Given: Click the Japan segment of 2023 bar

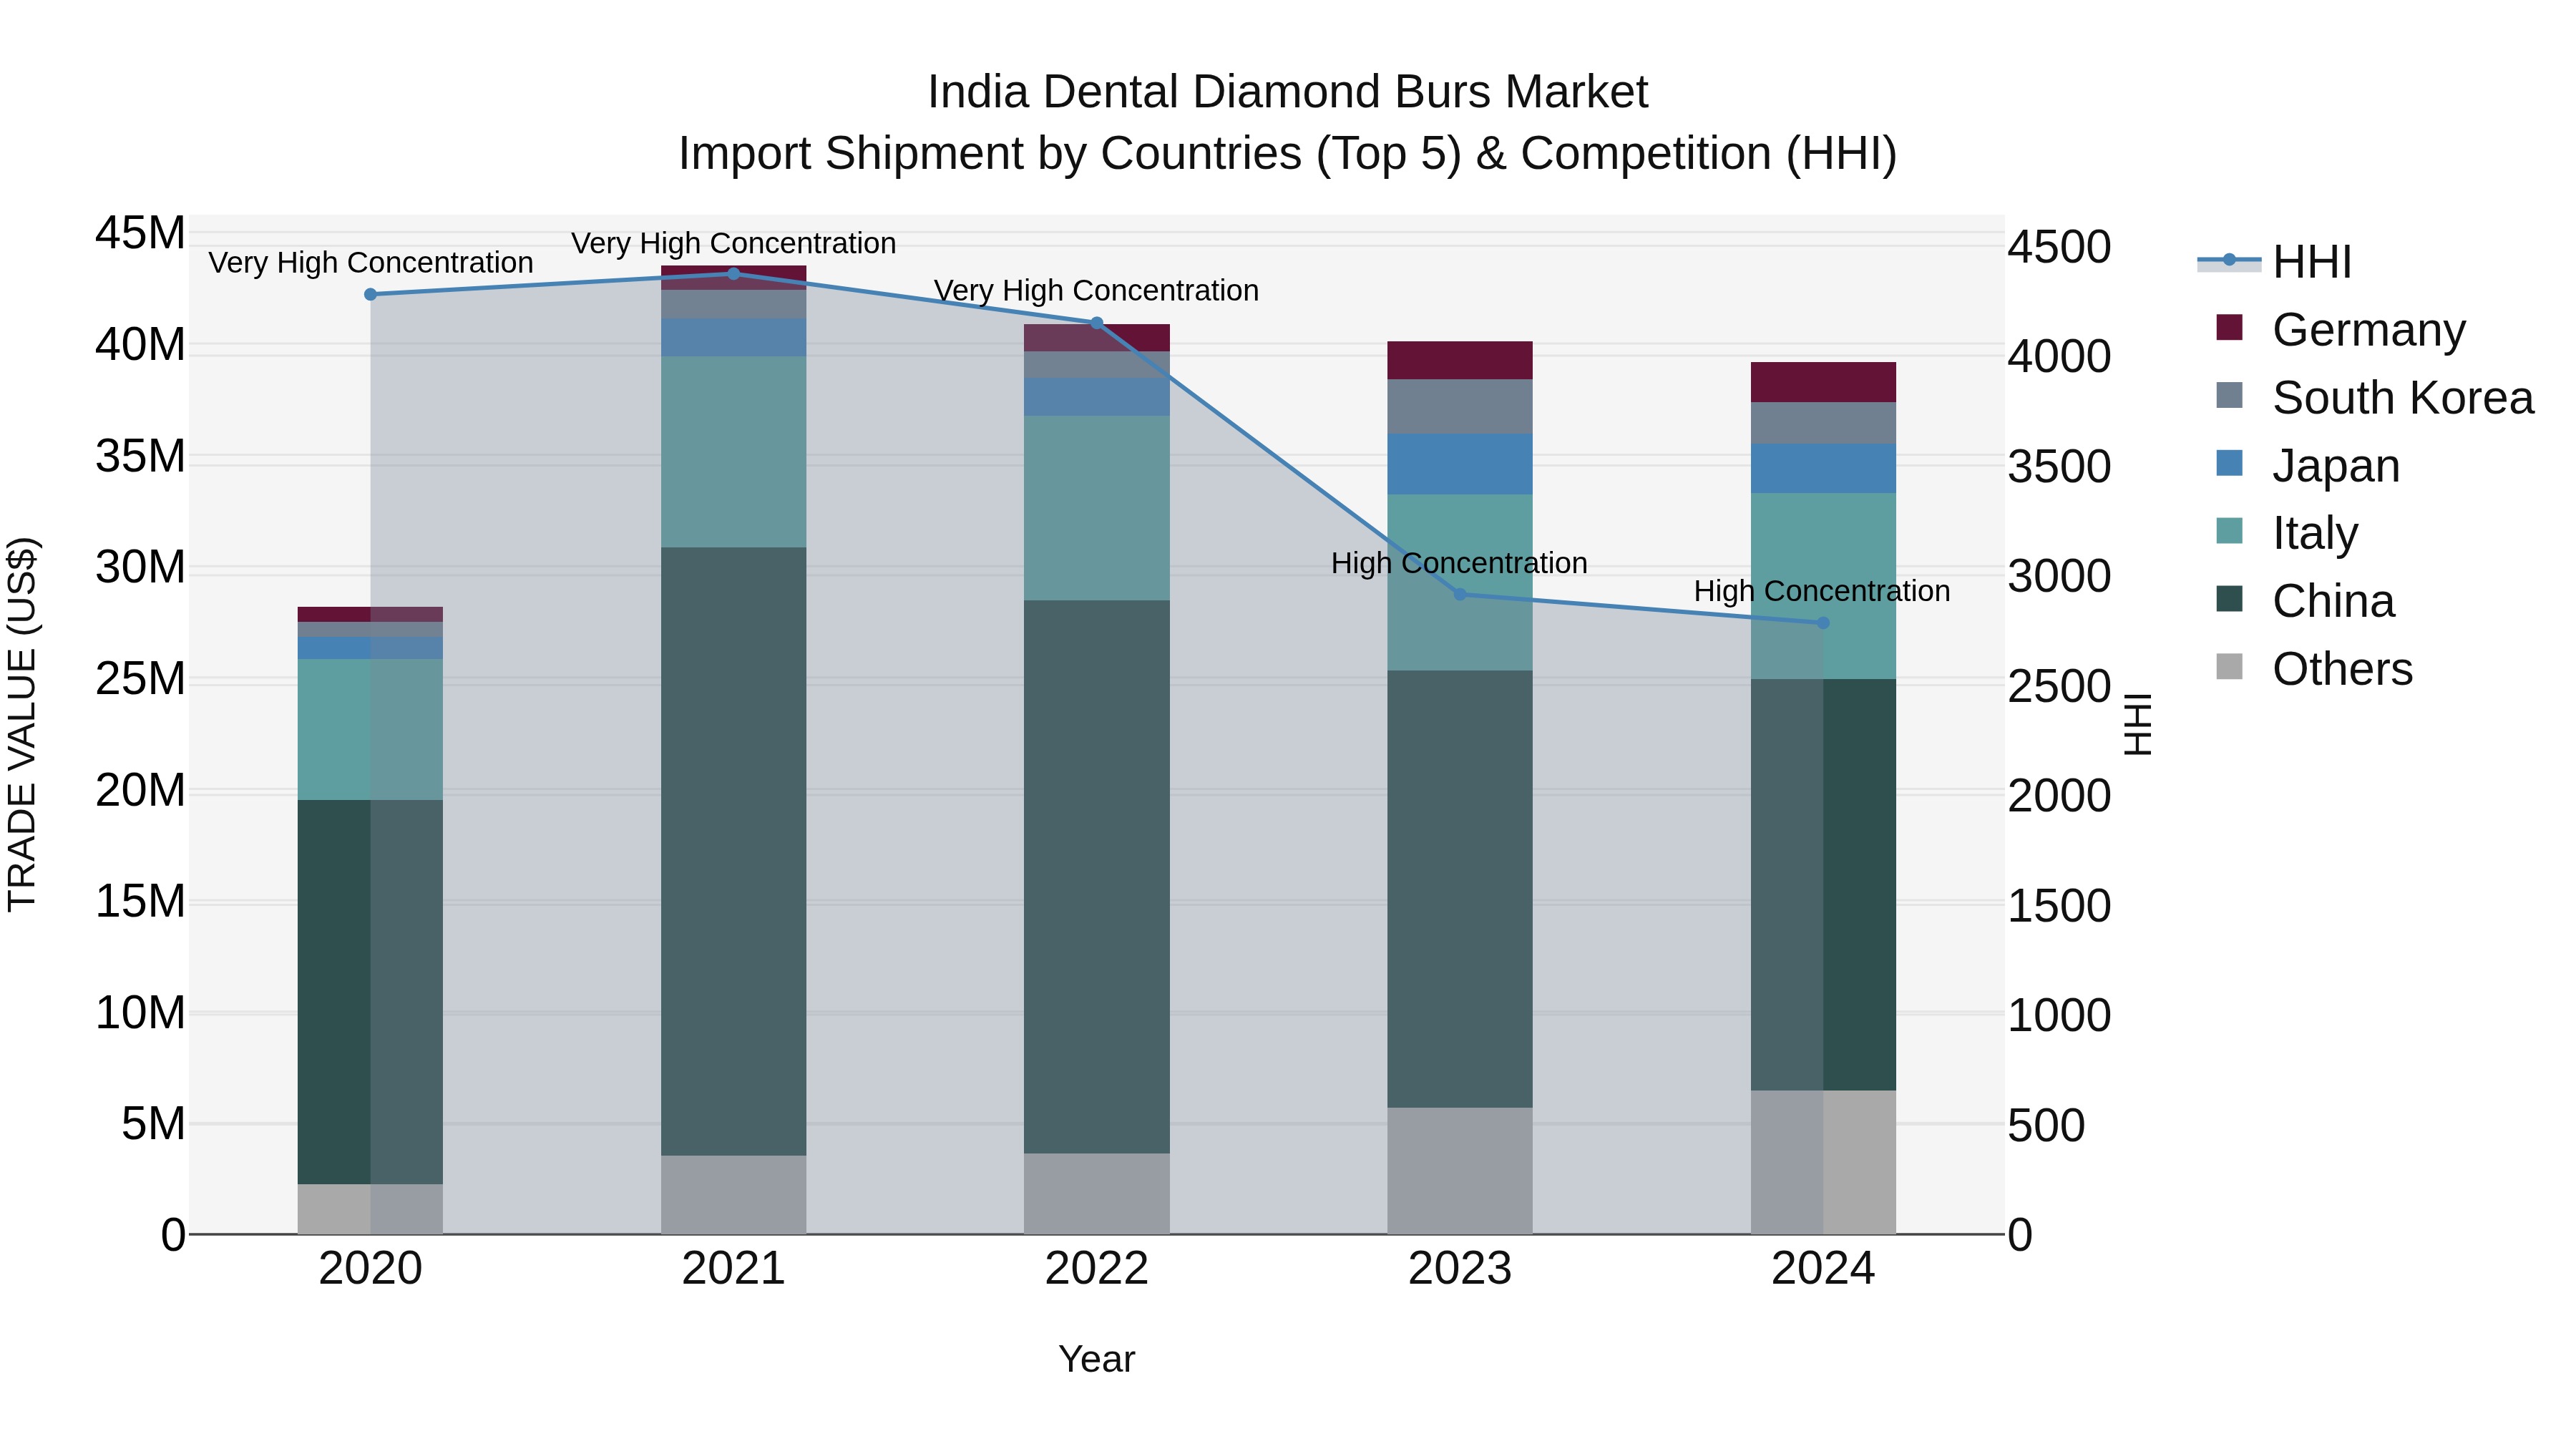Looking at the screenshot, I should coord(1460,464).
